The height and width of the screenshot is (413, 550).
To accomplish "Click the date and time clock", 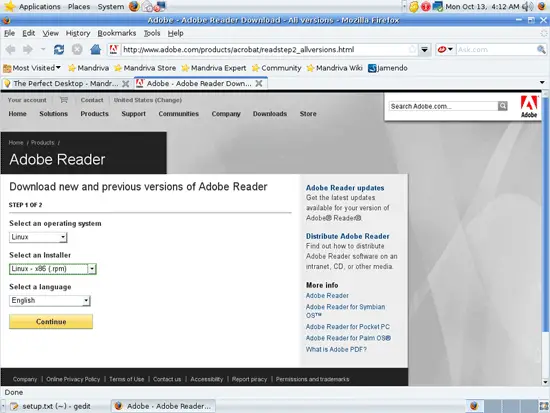I will tap(482, 6).
